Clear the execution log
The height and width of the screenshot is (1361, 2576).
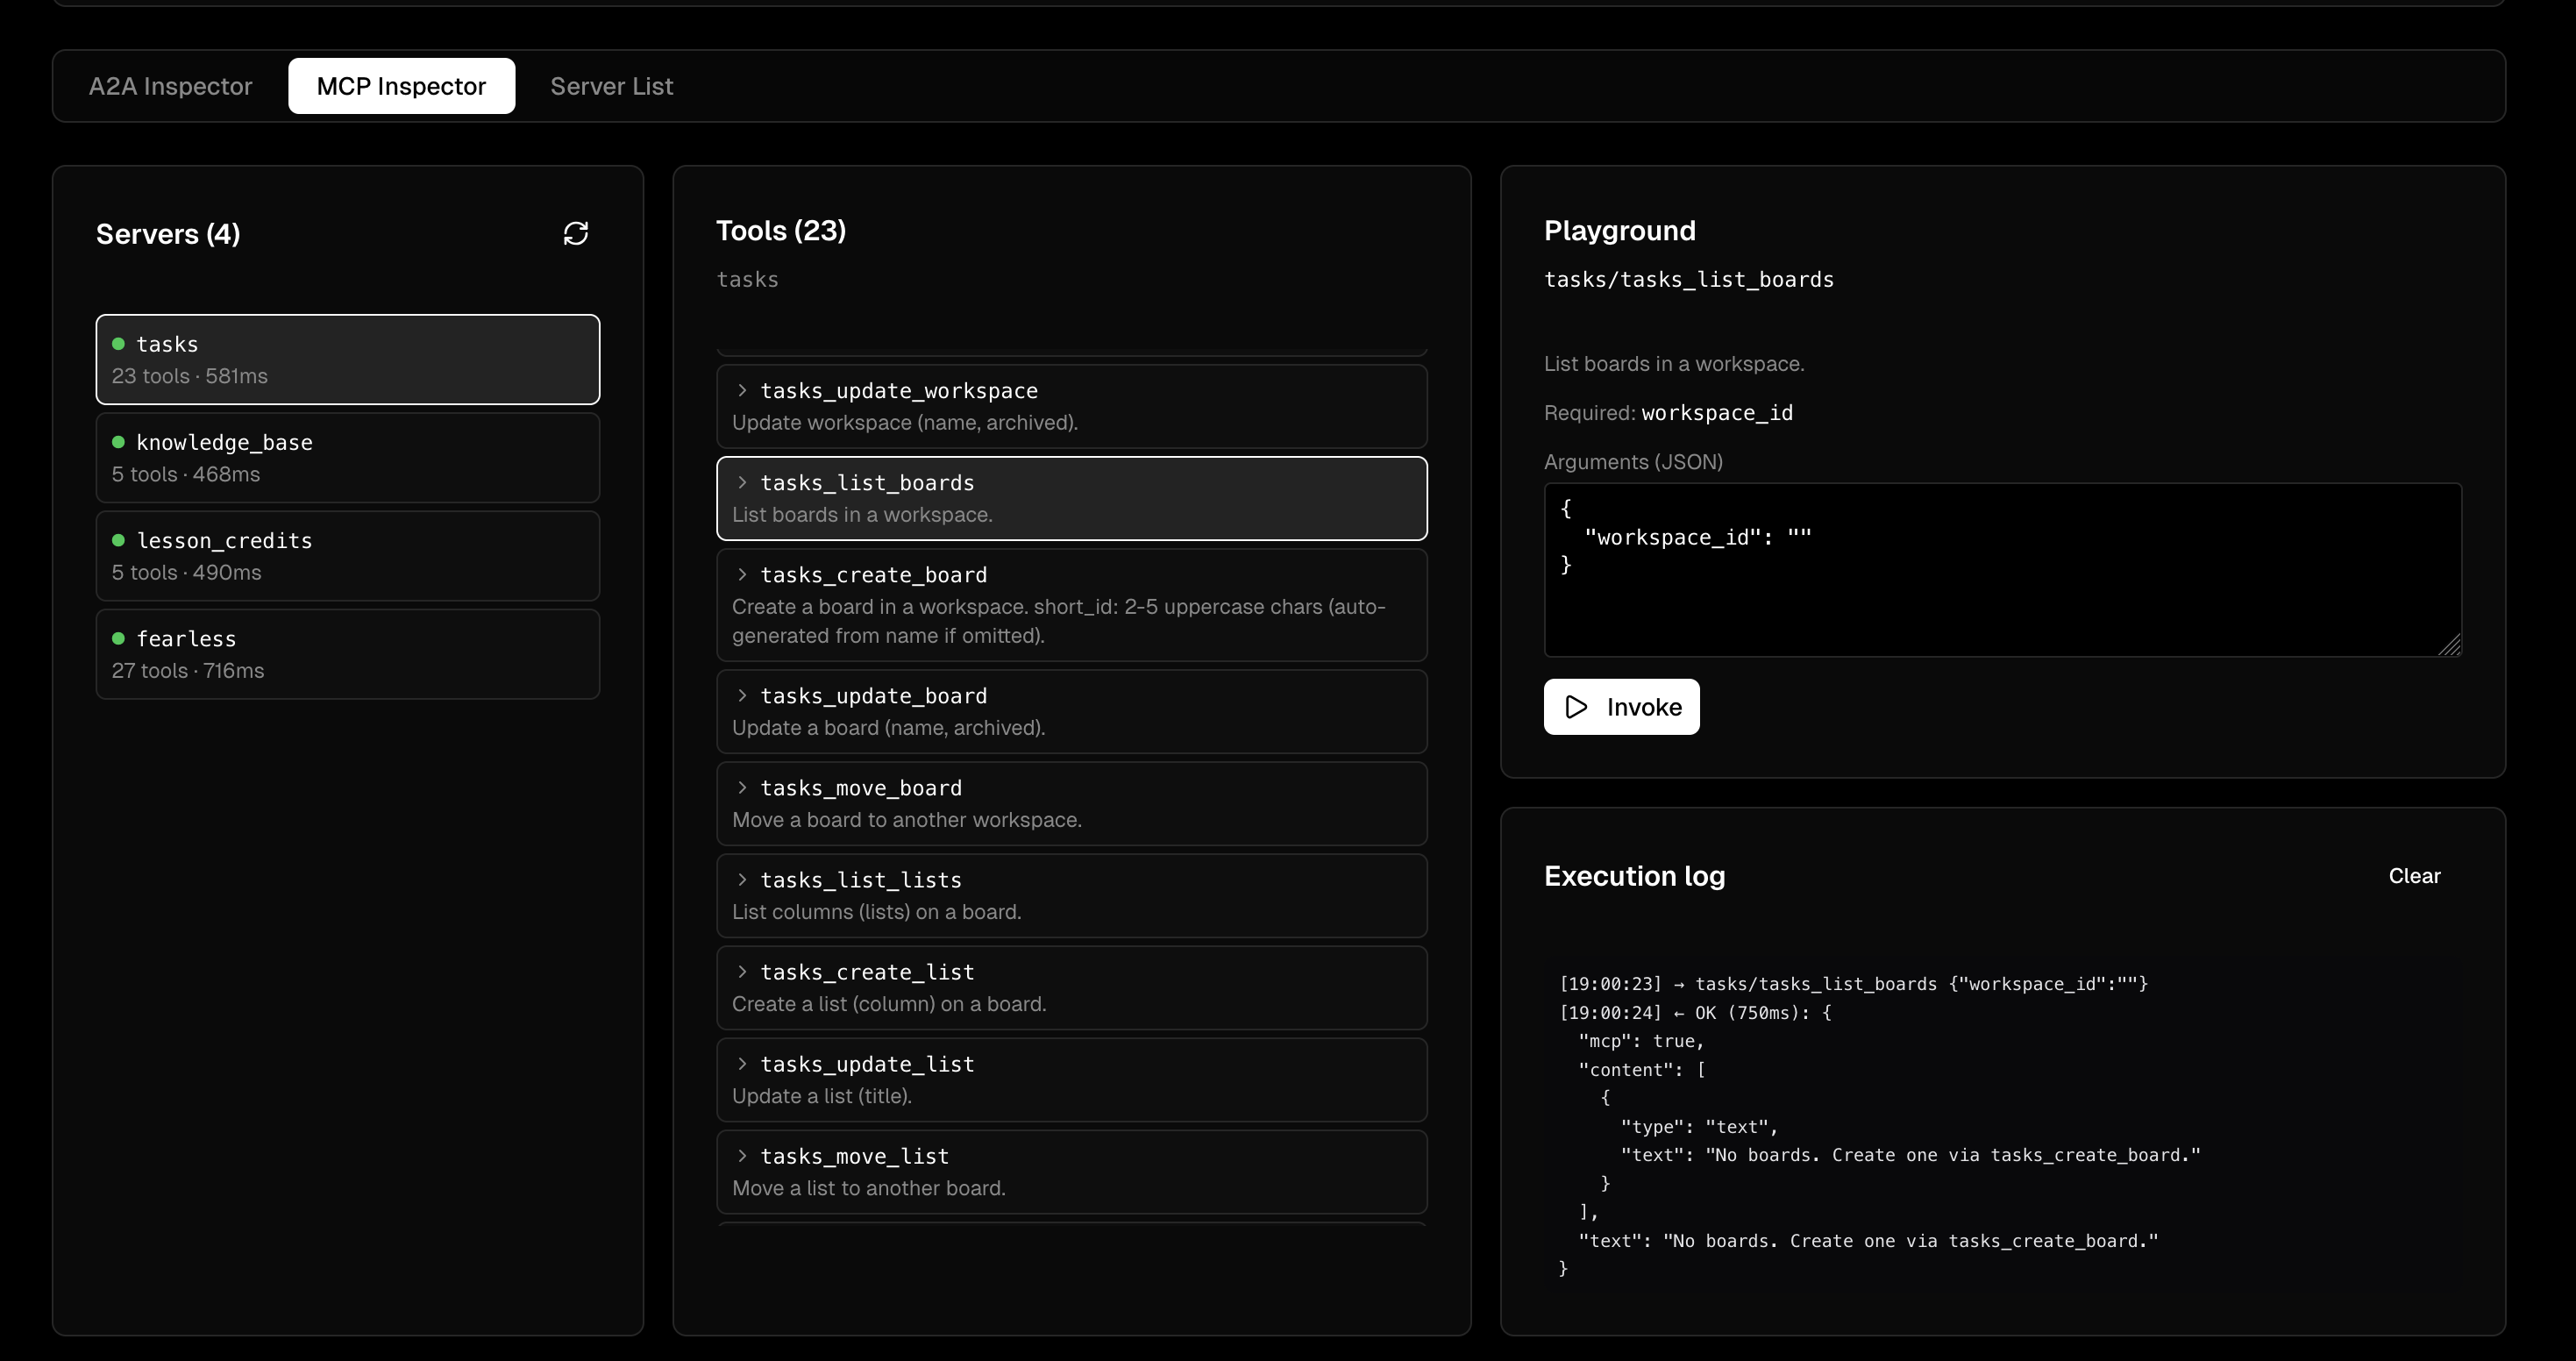click(x=2413, y=876)
